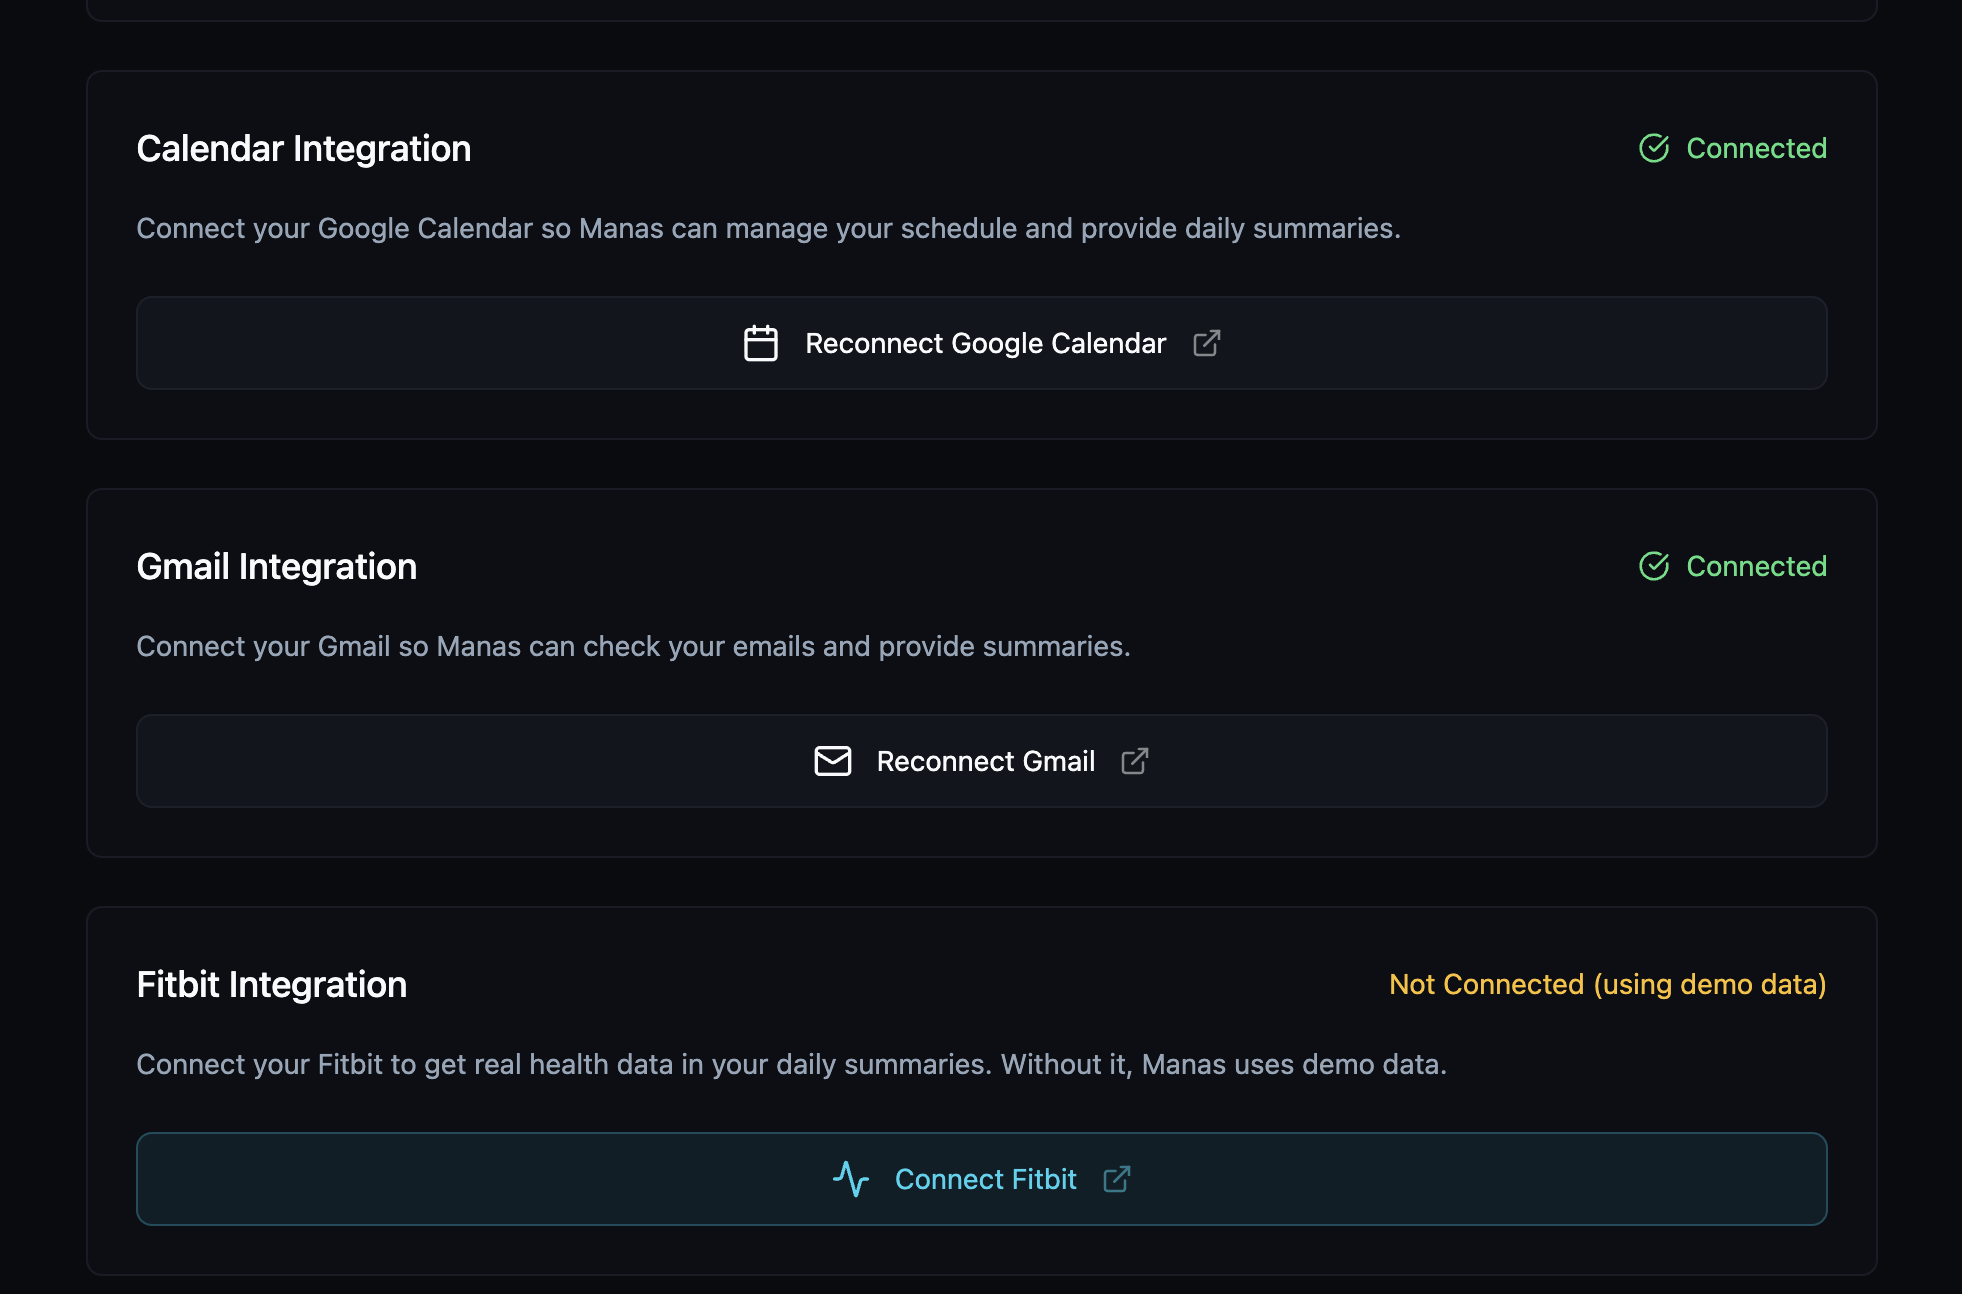Click the Fitbit demo data description text
The image size is (1962, 1294).
pyautogui.click(x=791, y=1064)
